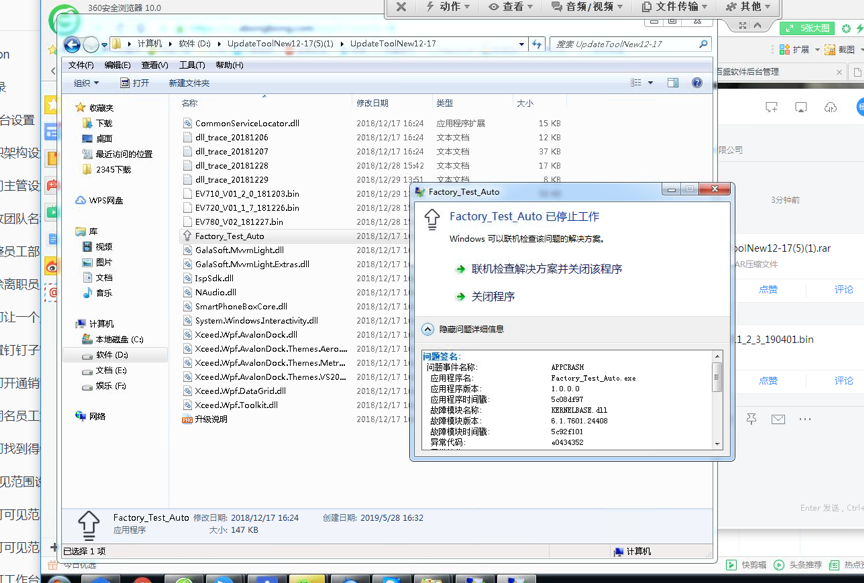Viewport: 864px width, 583px height.
Task: Collapse details with 隐藏问题详细信息 chevron
Action: [428, 329]
